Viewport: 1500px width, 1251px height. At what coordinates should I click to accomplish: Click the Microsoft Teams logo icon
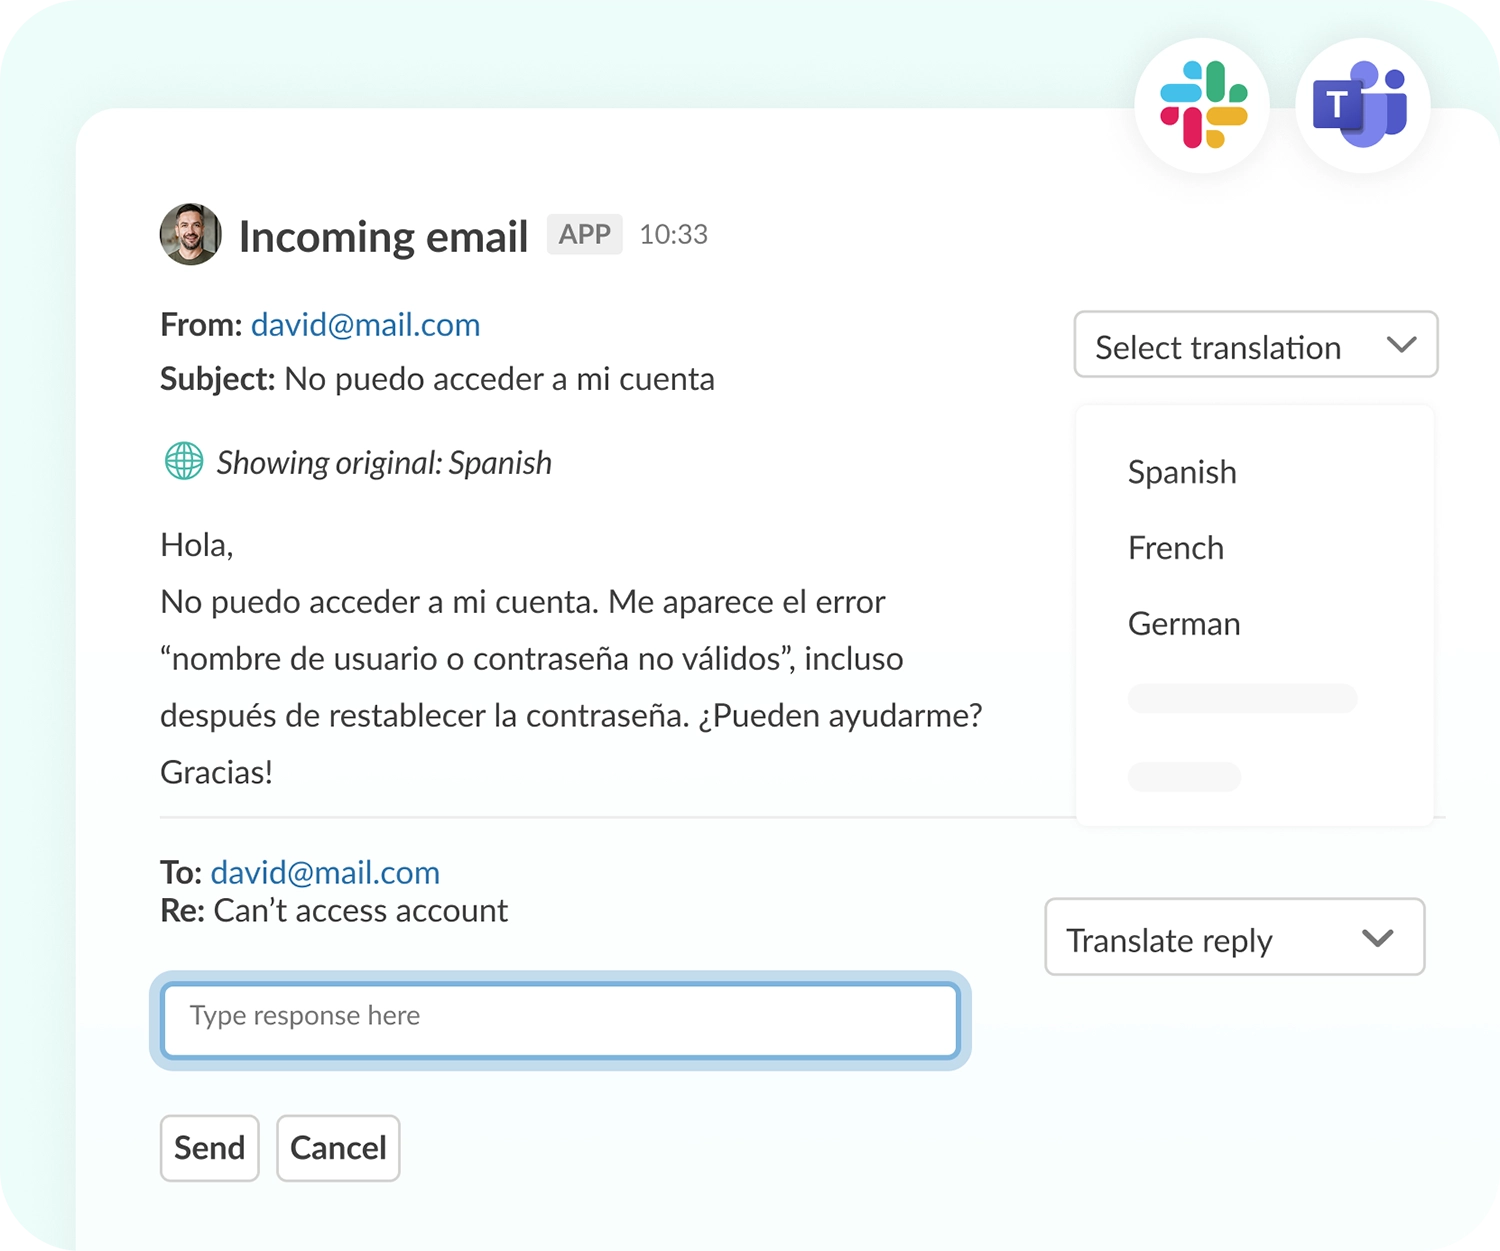(x=1362, y=105)
